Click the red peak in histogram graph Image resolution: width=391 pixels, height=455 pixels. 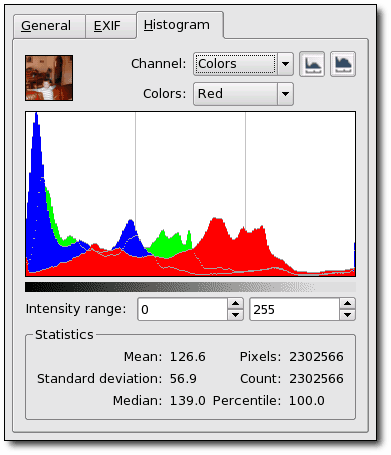217,233
